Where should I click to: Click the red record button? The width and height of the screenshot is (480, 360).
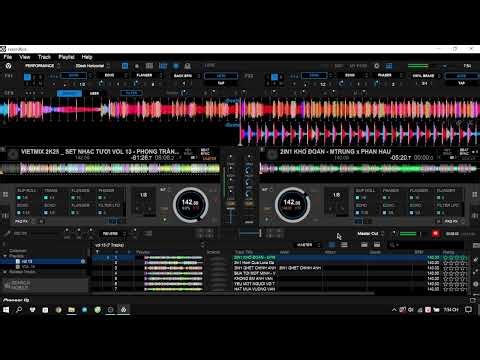(x=435, y=234)
